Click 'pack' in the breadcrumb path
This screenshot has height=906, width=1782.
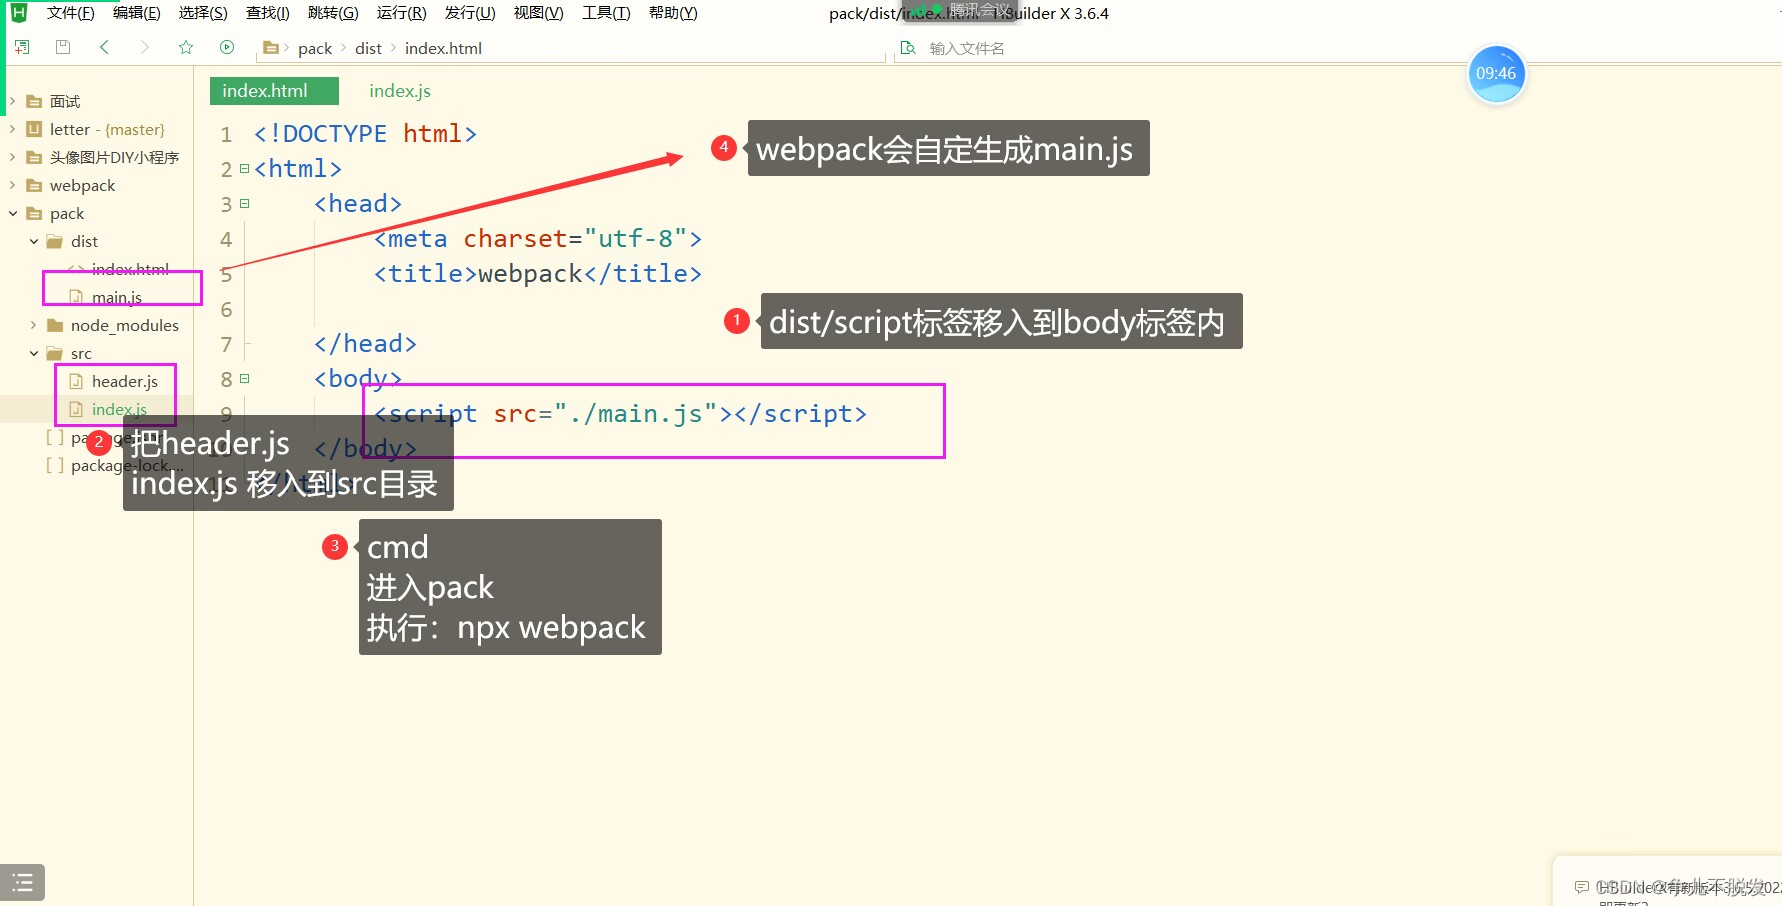(x=315, y=48)
